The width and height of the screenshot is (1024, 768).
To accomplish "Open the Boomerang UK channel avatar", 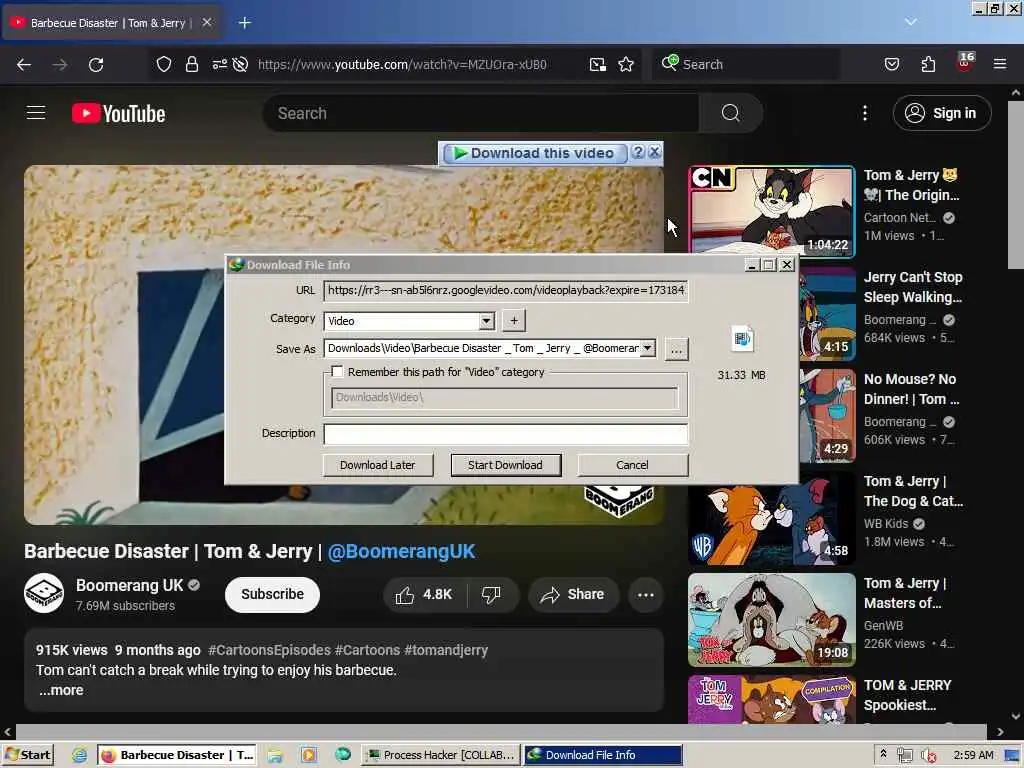I will (44, 594).
